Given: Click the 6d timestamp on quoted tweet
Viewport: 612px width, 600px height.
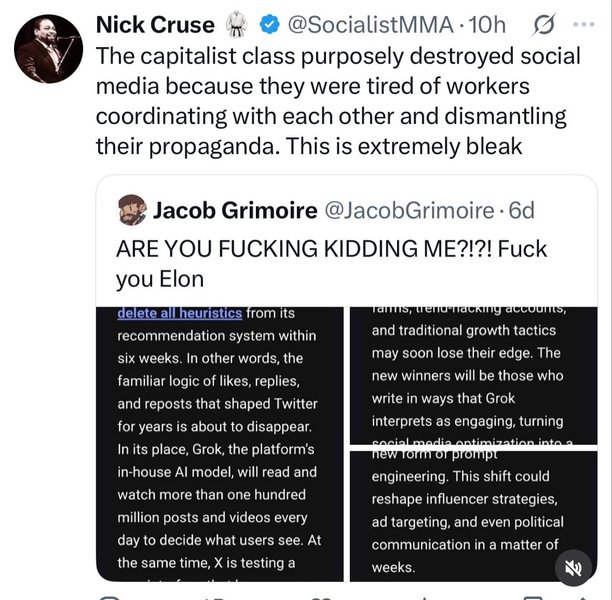Looking at the screenshot, I should pyautogui.click(x=521, y=210).
